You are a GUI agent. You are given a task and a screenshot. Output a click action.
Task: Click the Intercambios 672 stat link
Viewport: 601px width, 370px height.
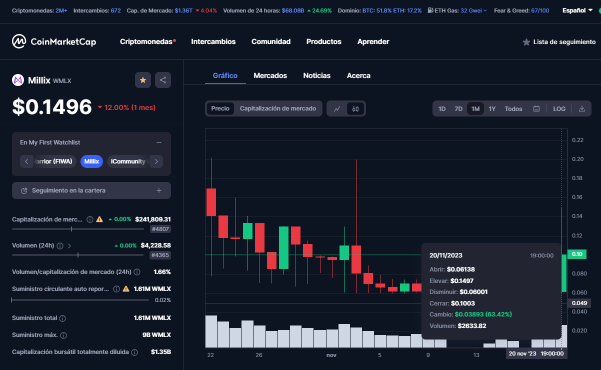click(97, 11)
